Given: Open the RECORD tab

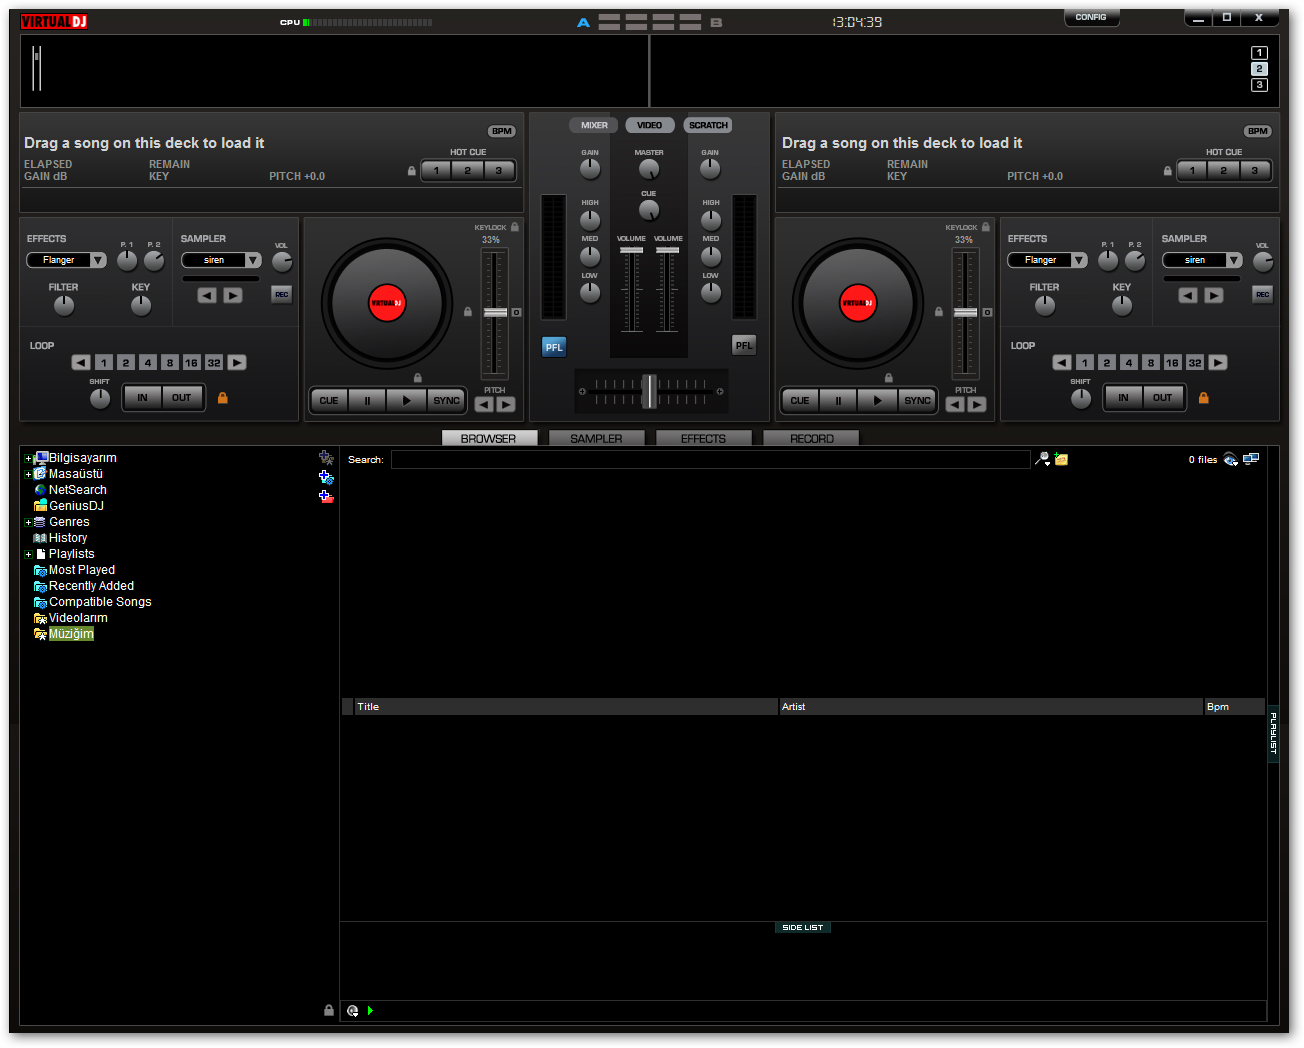Looking at the screenshot, I should [x=811, y=438].
